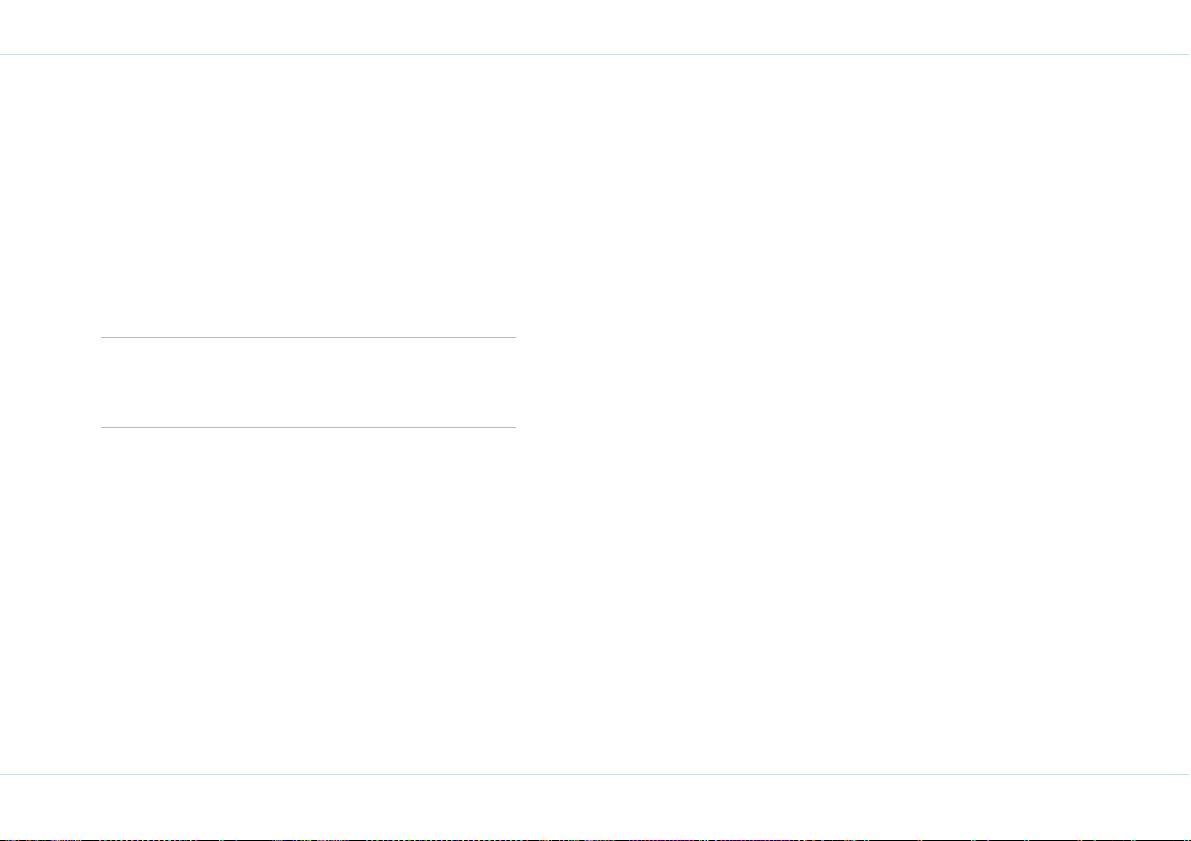Click the left end of the upper gray line

tap(103, 337)
